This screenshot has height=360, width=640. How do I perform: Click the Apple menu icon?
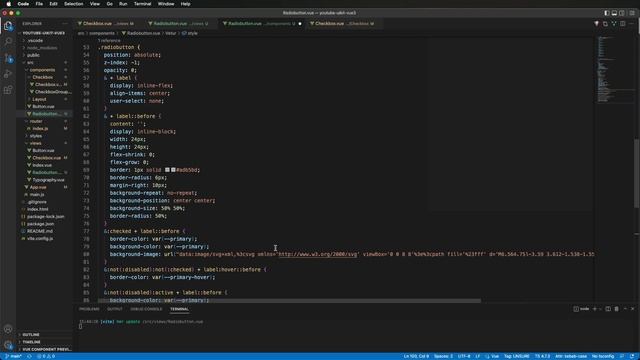pos(9,4)
